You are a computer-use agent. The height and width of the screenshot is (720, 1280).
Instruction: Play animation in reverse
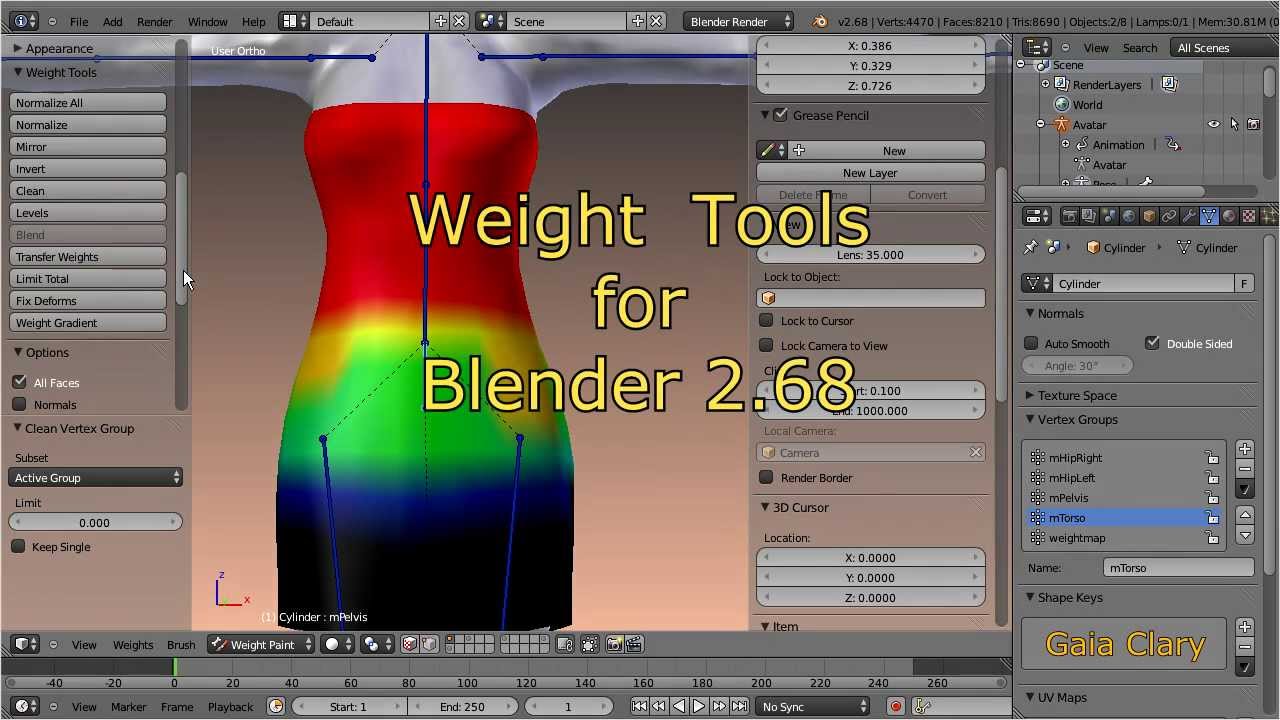679,706
